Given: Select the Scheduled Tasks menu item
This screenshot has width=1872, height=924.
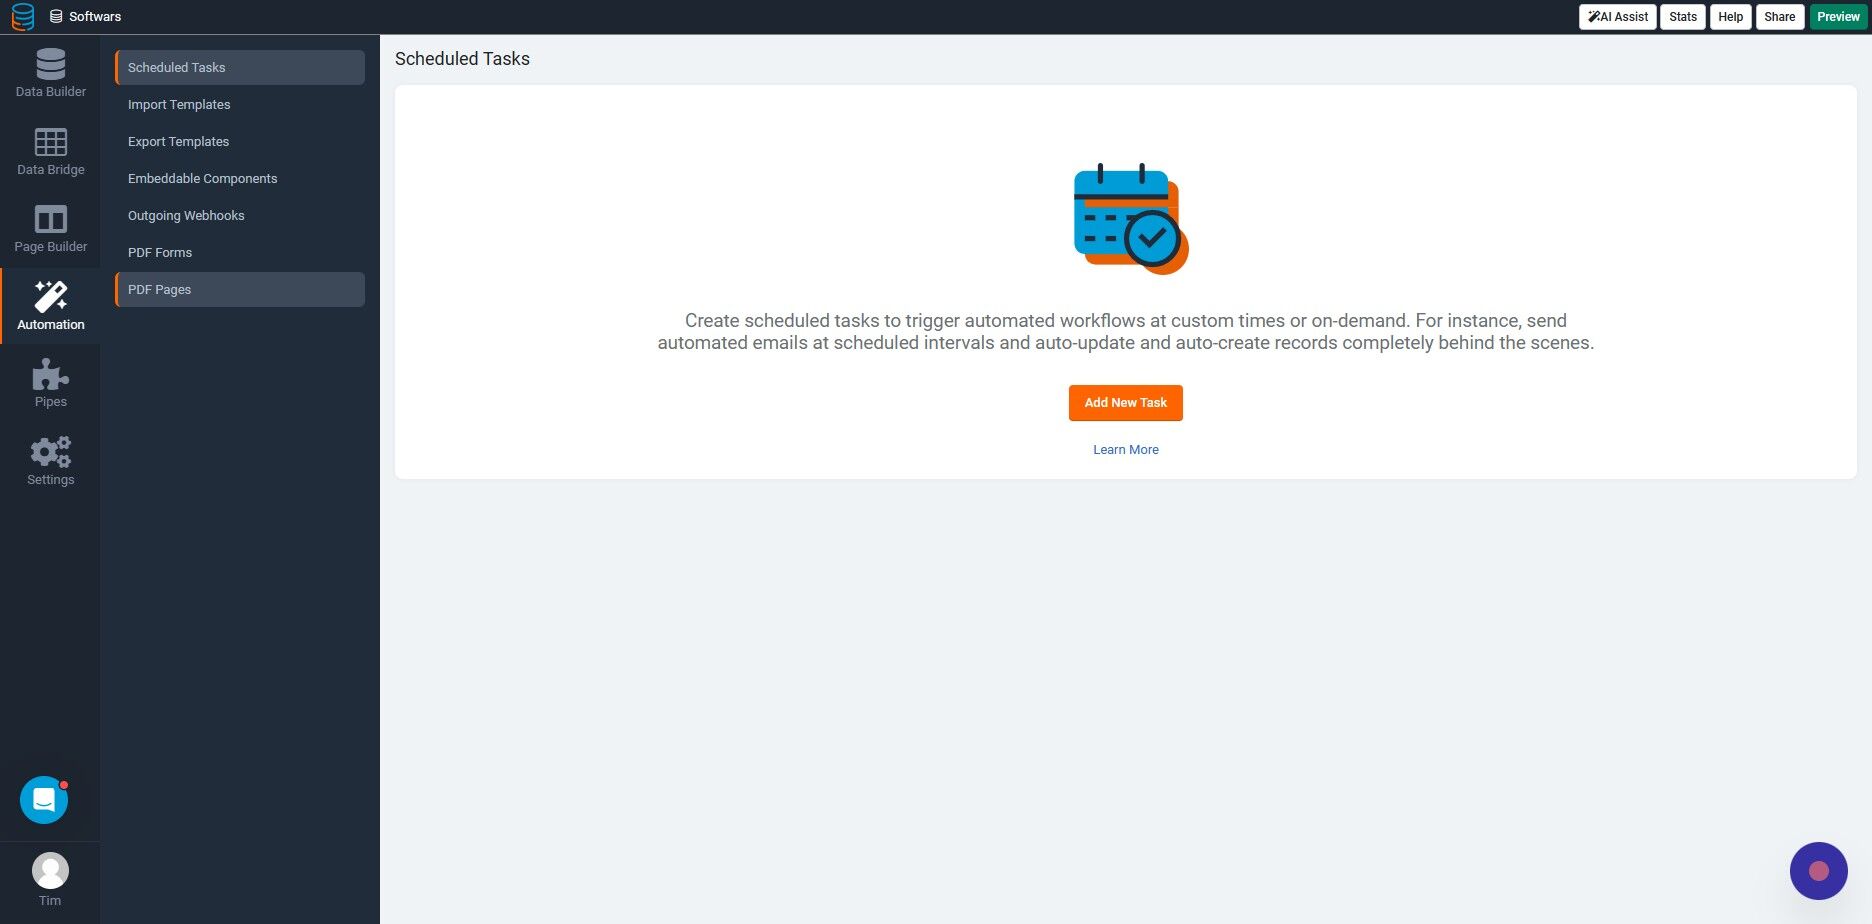Looking at the screenshot, I should point(177,67).
